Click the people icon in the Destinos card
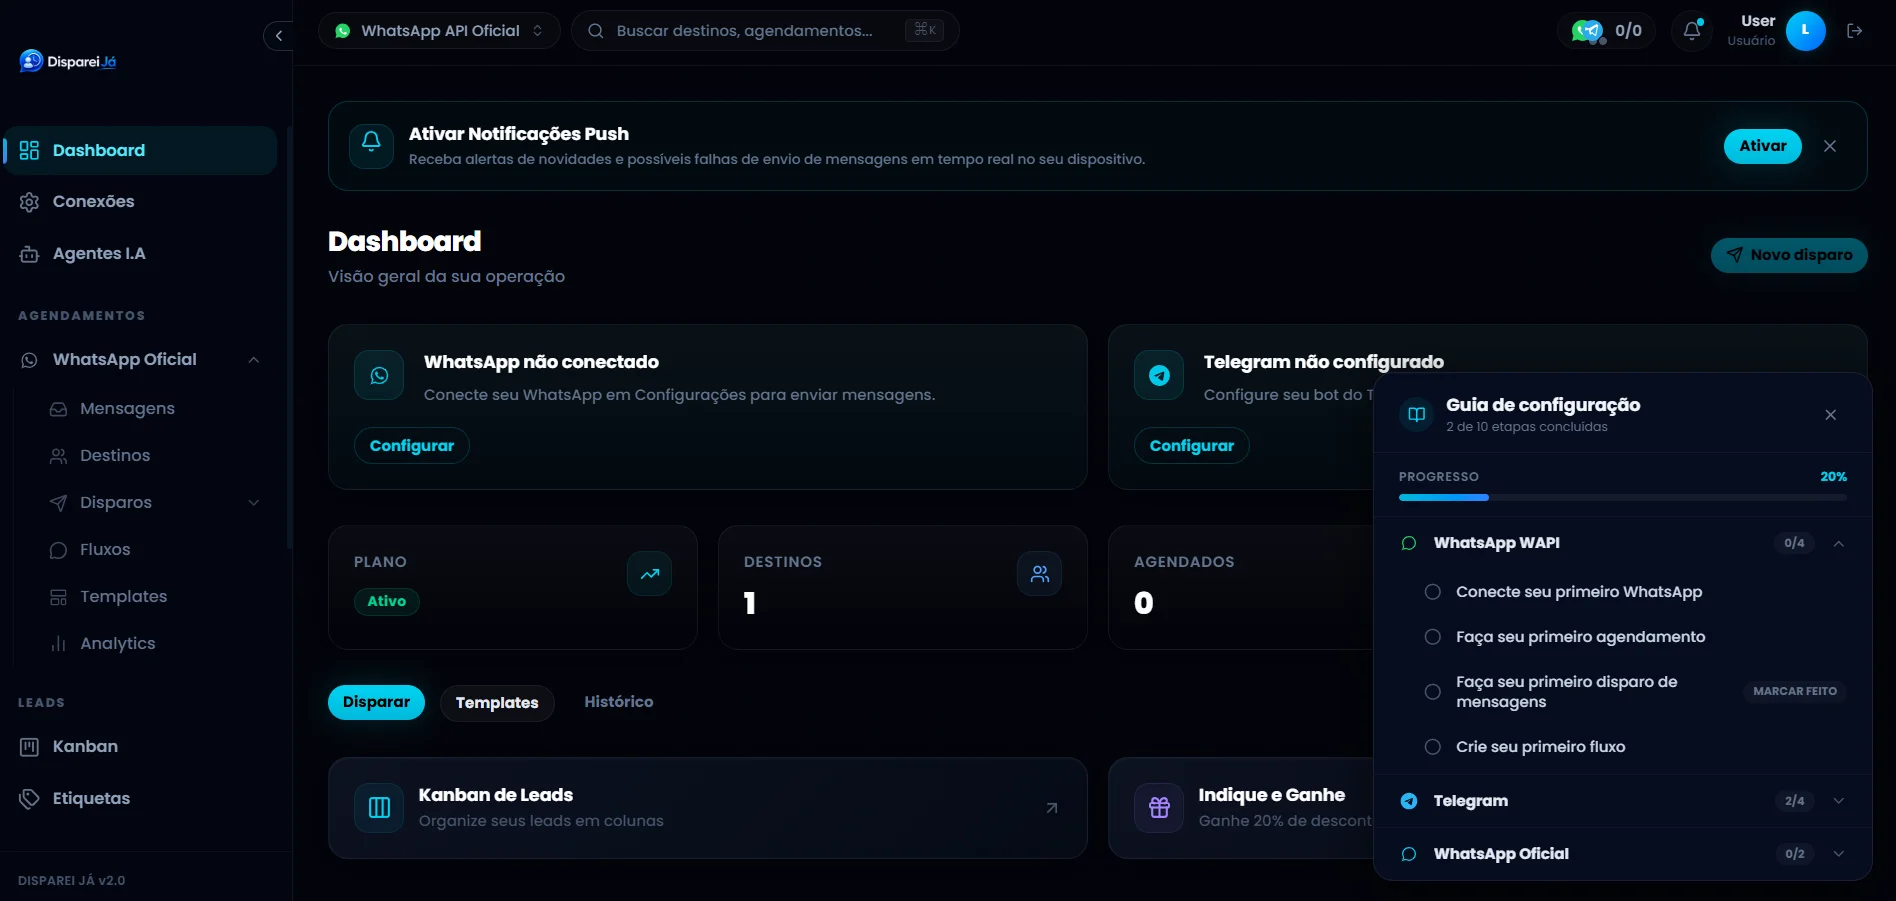This screenshot has height=901, width=1896. (1040, 574)
